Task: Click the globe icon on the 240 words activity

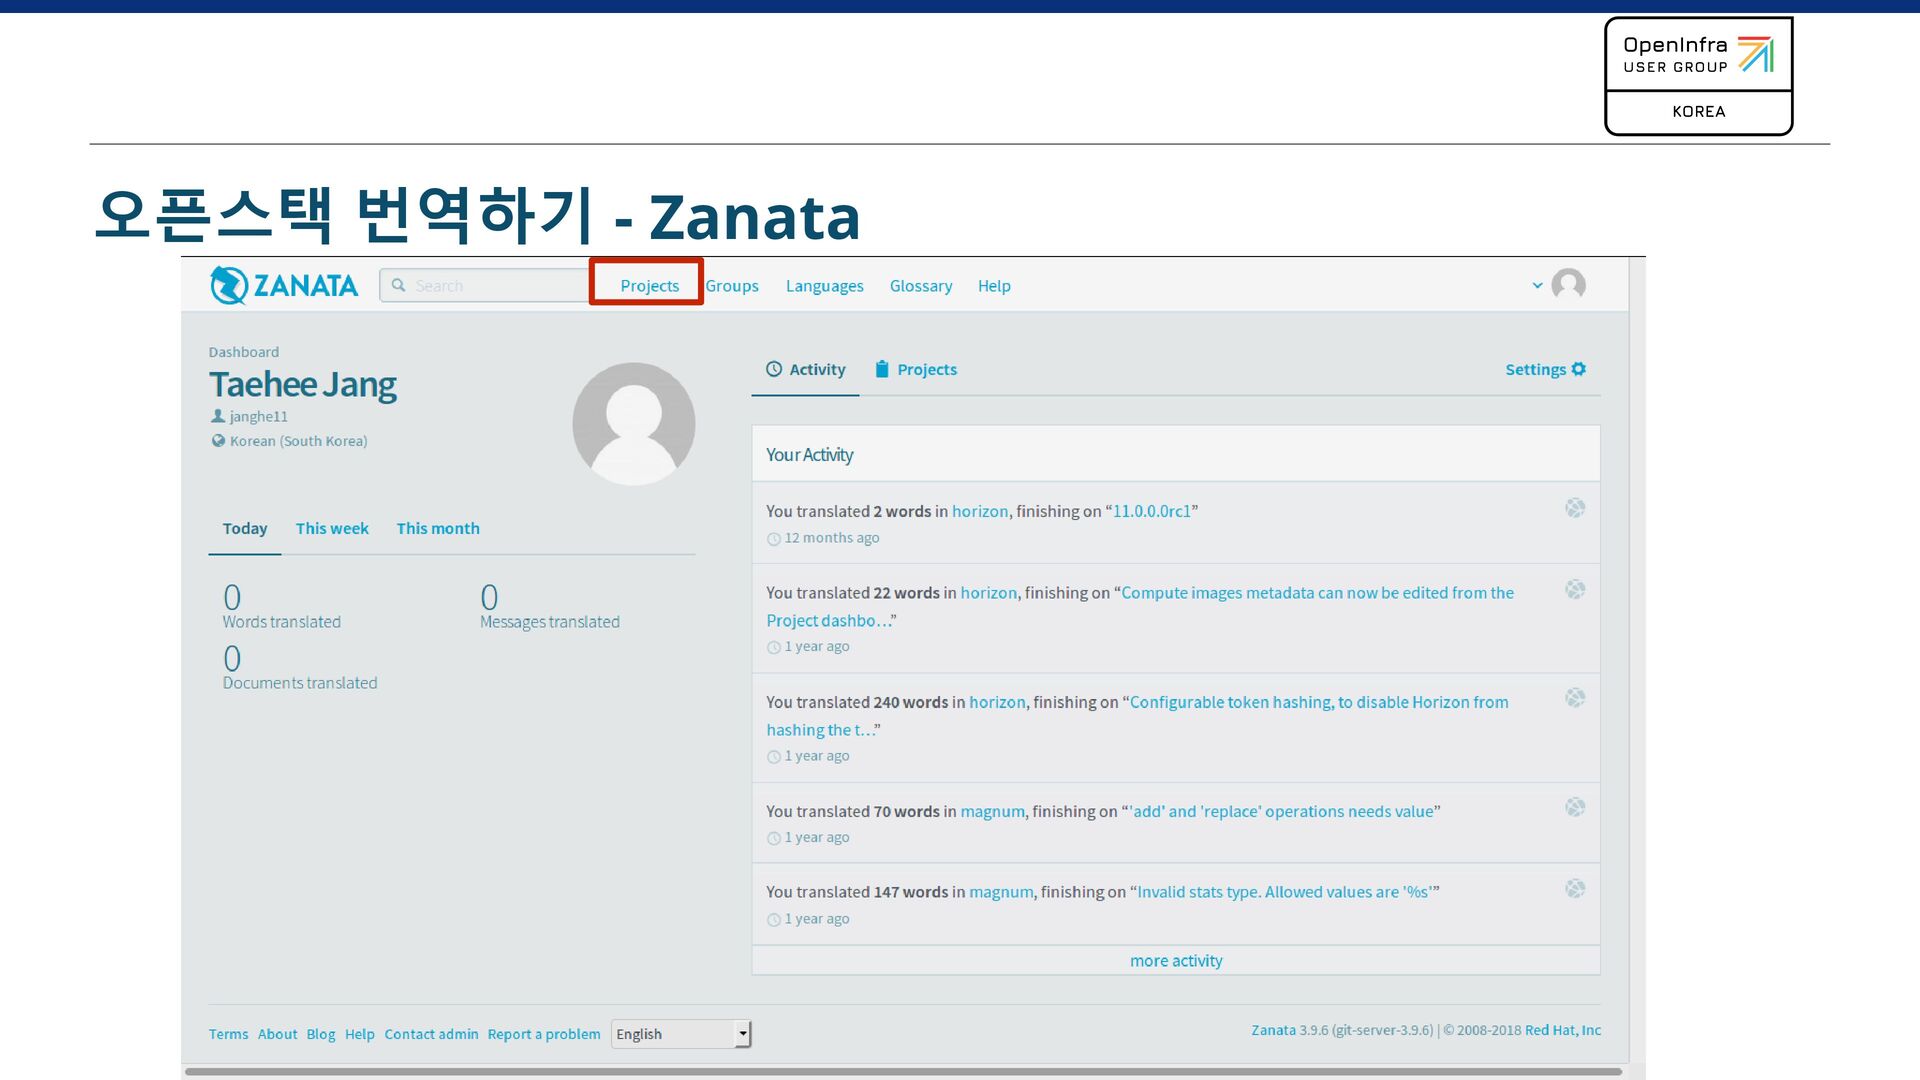Action: [x=1575, y=698]
